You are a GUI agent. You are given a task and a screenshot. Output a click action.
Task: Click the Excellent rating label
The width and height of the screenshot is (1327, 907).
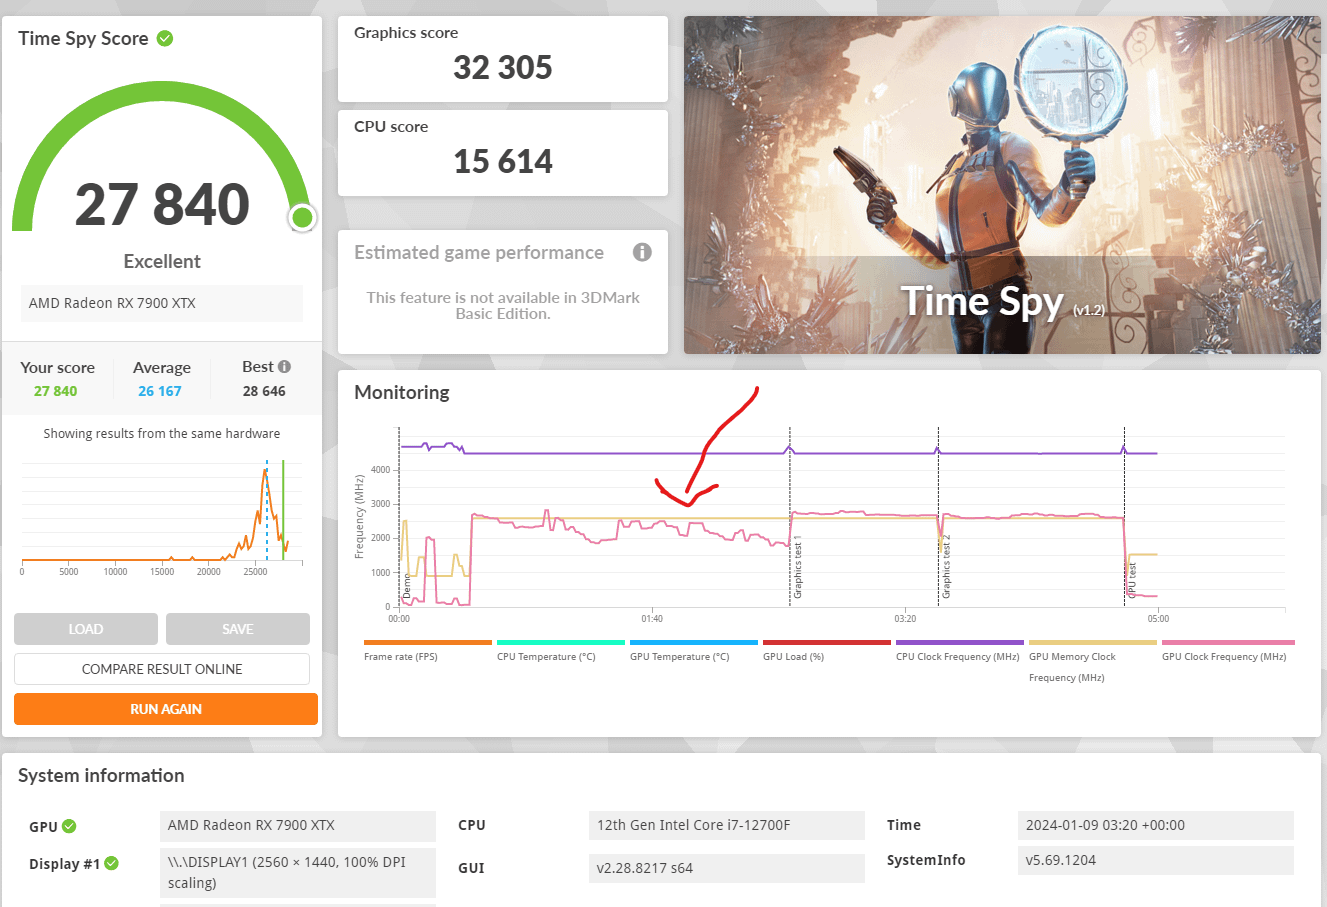[x=162, y=261]
